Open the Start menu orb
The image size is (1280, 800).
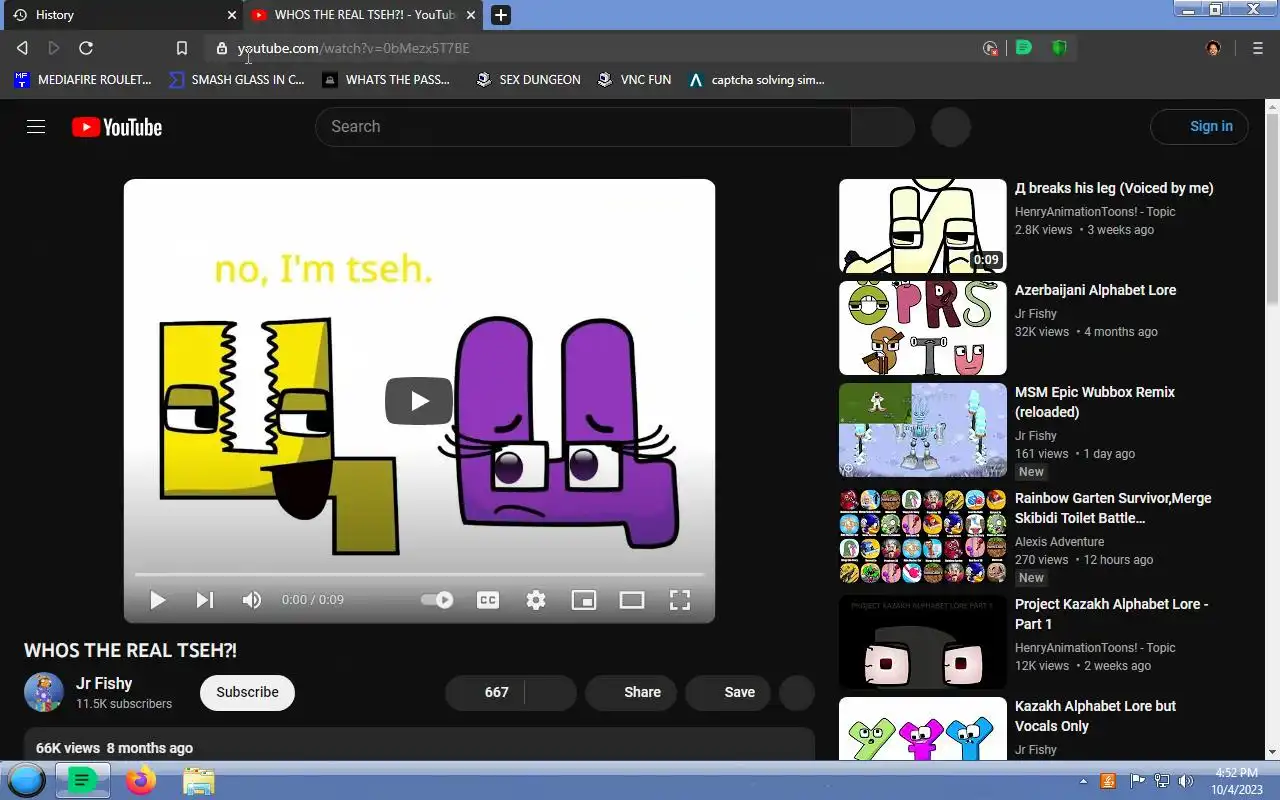[x=26, y=781]
